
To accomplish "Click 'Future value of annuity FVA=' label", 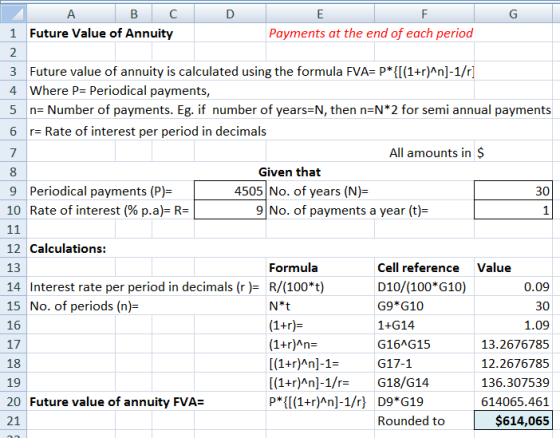I will [x=117, y=402].
